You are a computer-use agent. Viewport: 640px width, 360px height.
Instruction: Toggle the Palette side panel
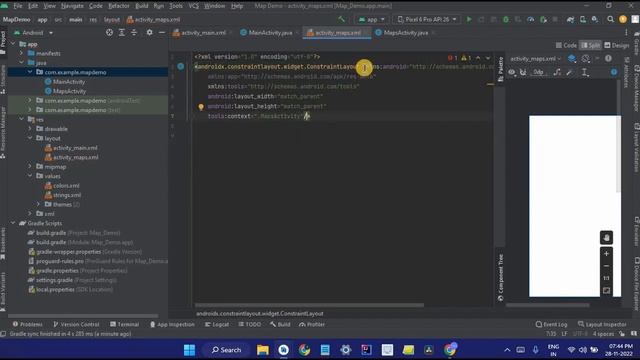coord(501,69)
